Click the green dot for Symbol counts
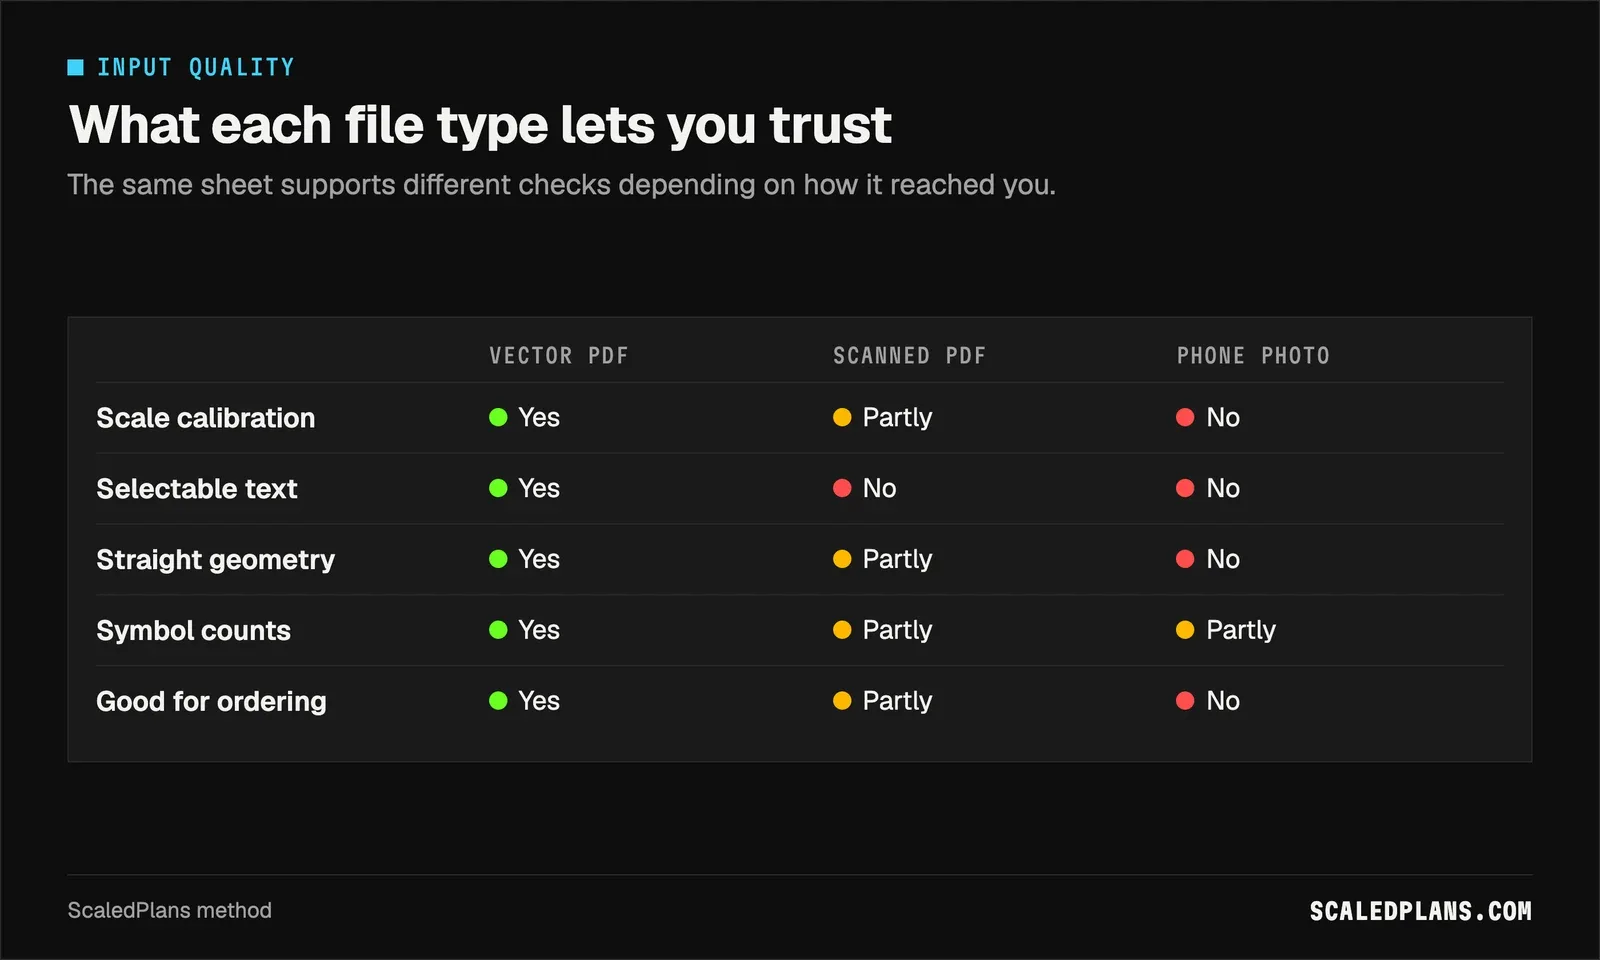This screenshot has height=960, width=1600. (498, 631)
